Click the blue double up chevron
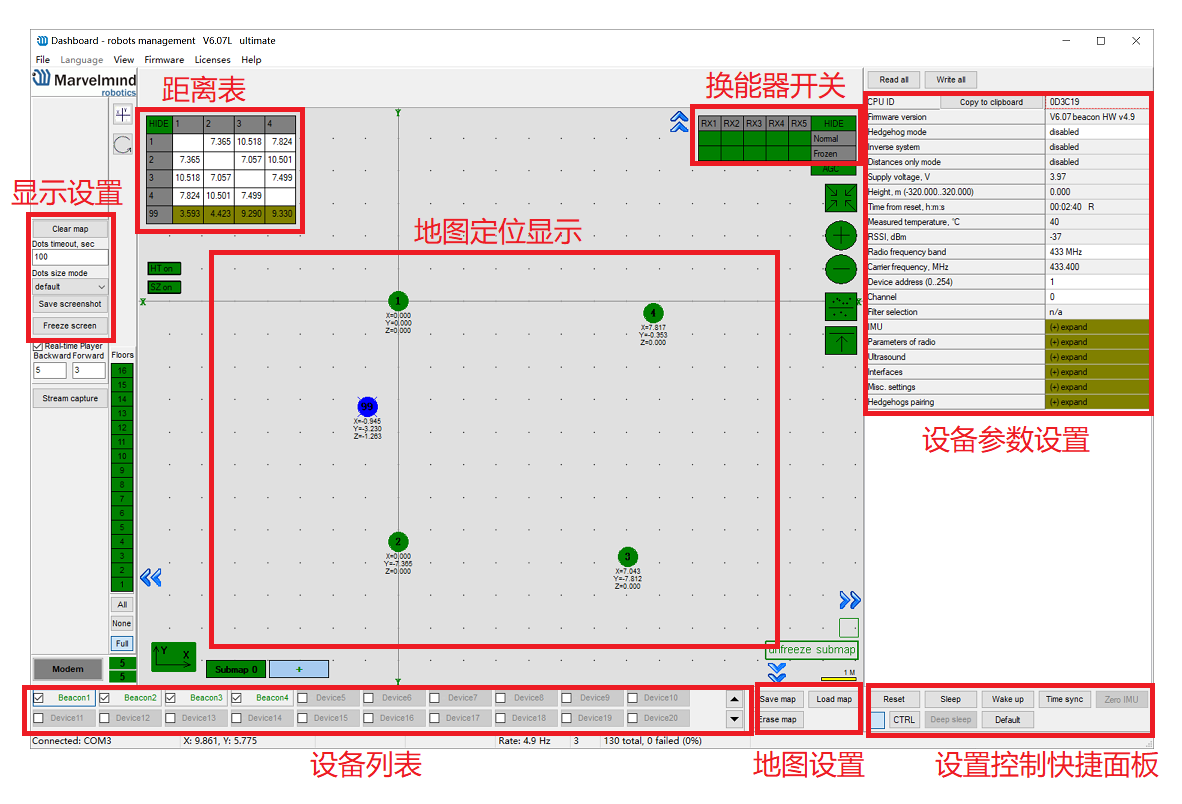1182x804 pixels. [679, 122]
